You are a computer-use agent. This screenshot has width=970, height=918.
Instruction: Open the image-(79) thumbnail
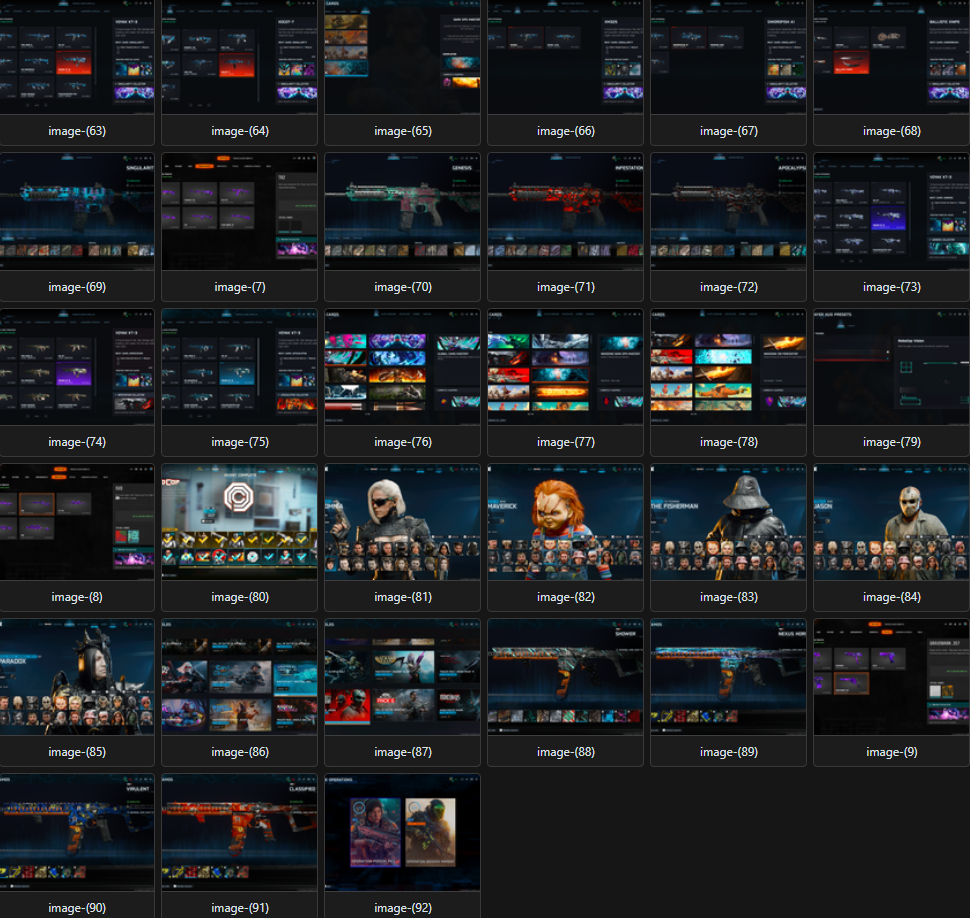click(891, 367)
